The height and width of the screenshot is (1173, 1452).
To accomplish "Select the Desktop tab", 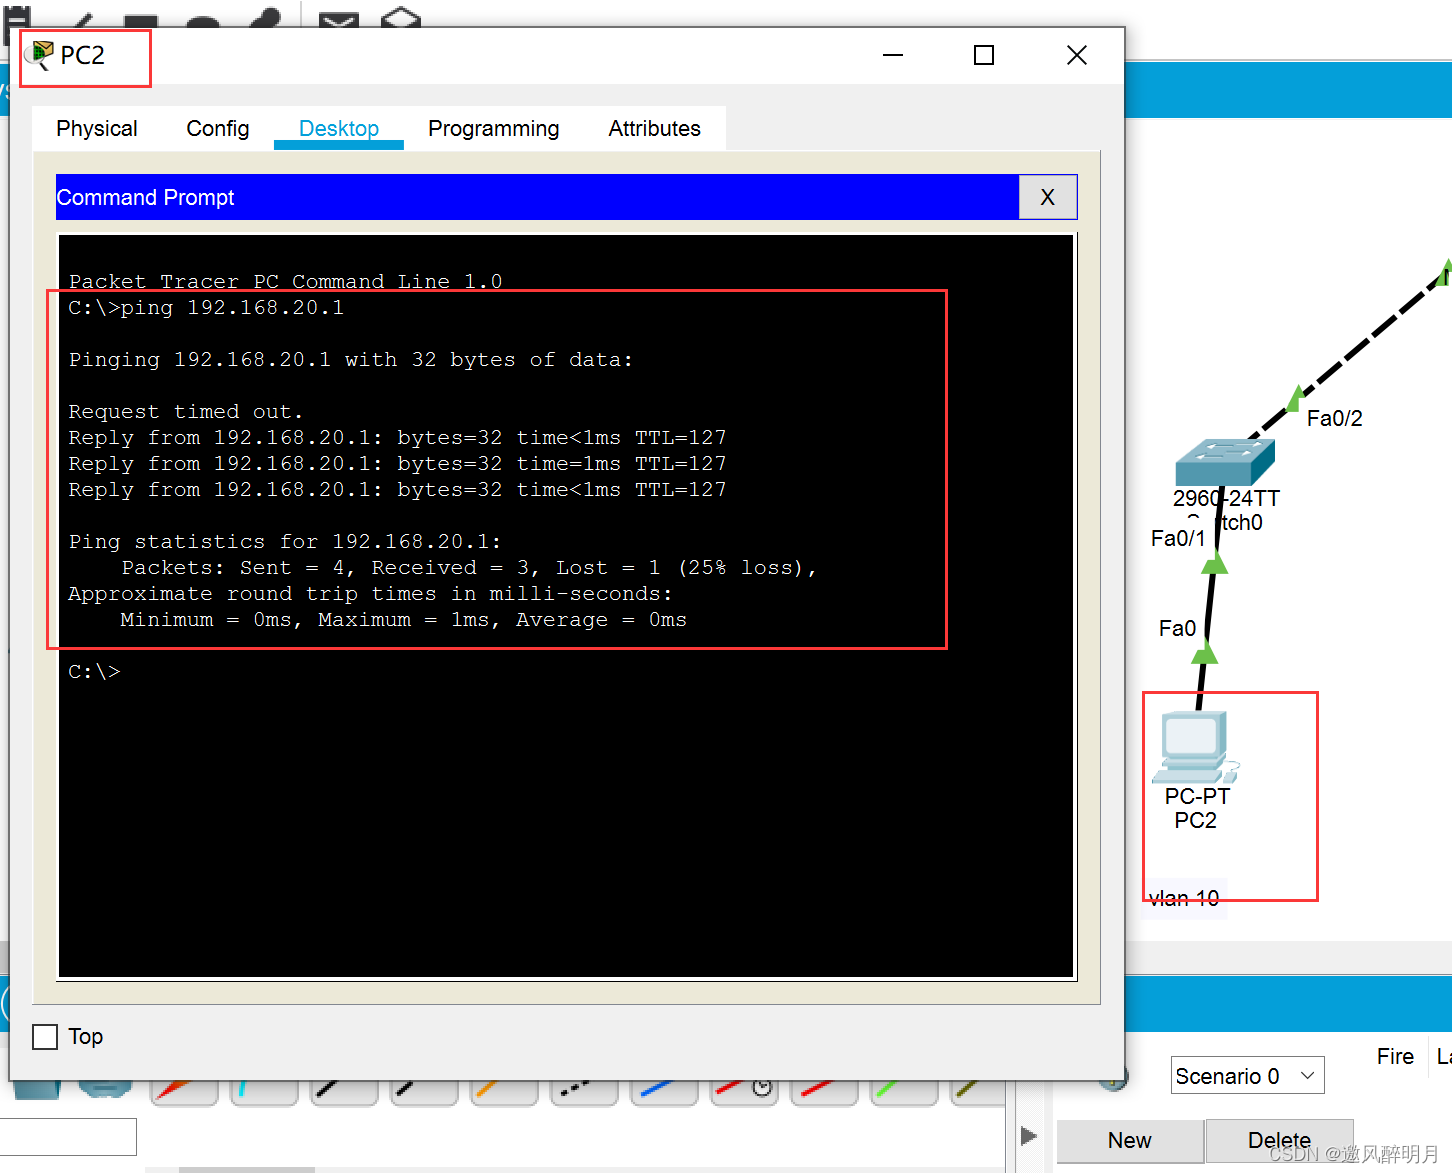I will (x=339, y=129).
